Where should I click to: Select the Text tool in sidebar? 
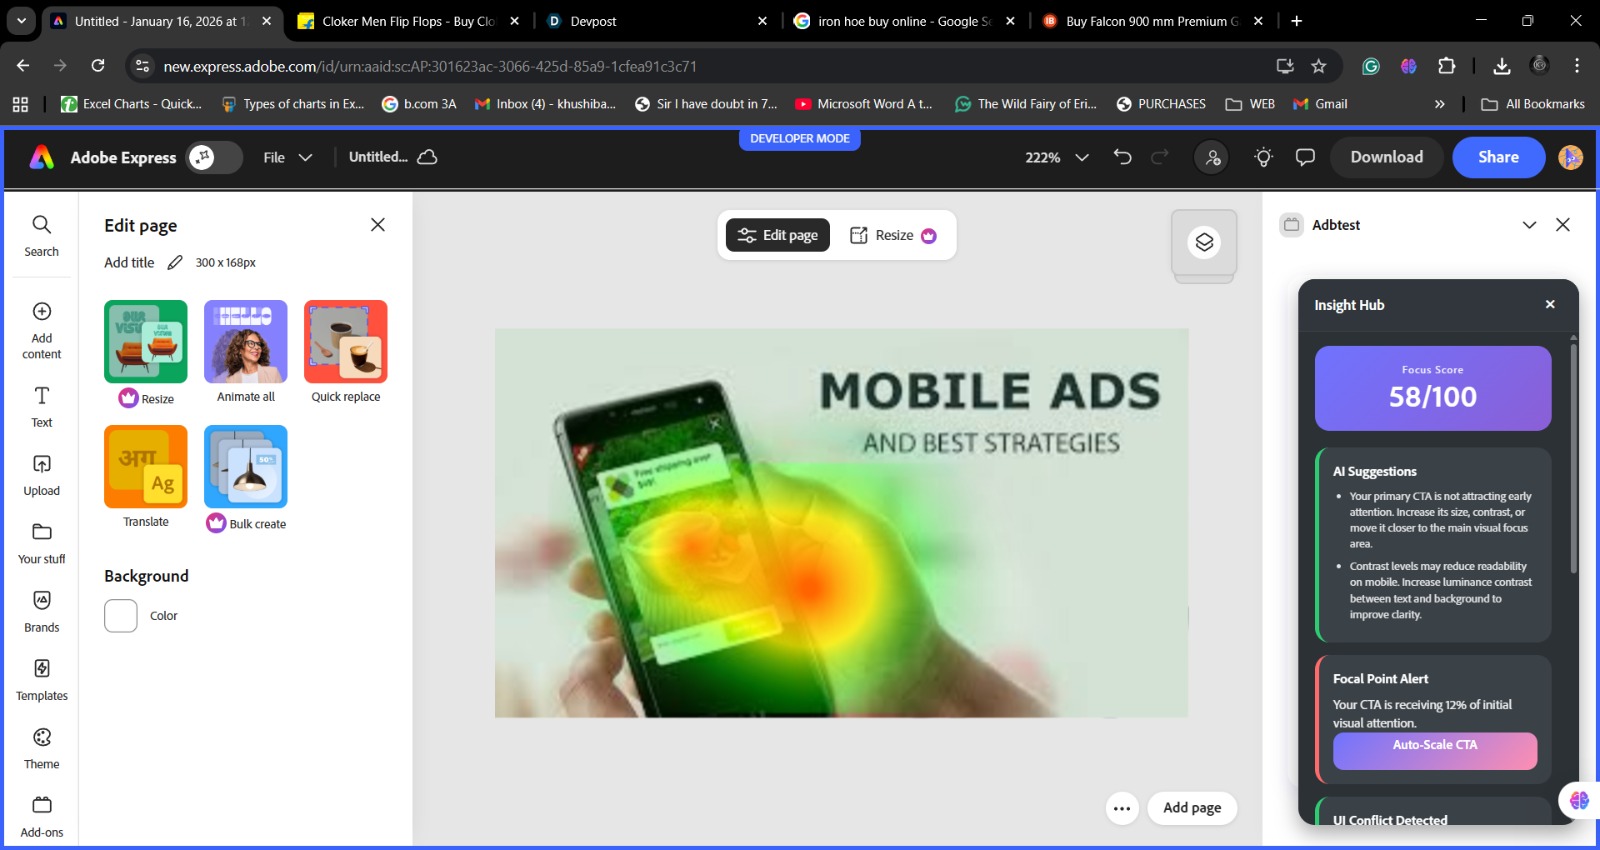click(x=41, y=407)
